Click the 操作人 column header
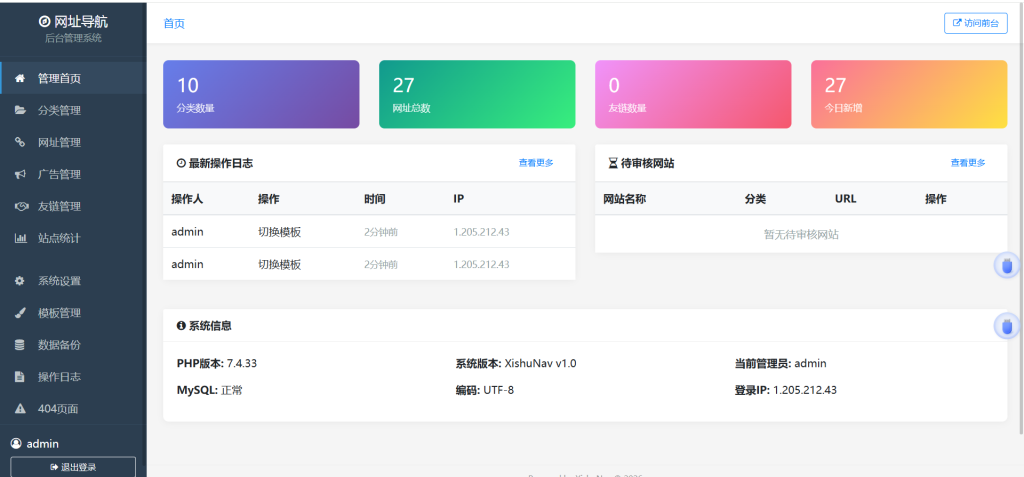The width and height of the screenshot is (1024, 477). (187, 199)
